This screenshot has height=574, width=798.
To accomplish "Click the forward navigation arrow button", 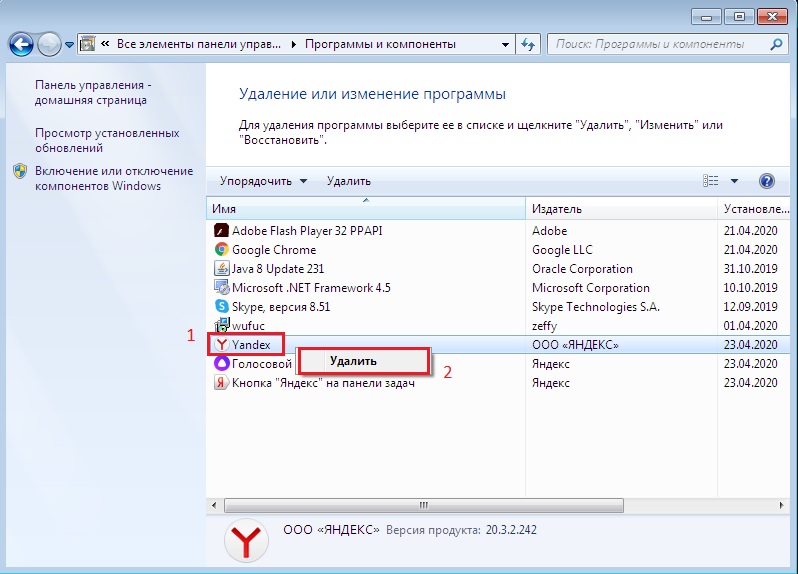I will (x=49, y=44).
